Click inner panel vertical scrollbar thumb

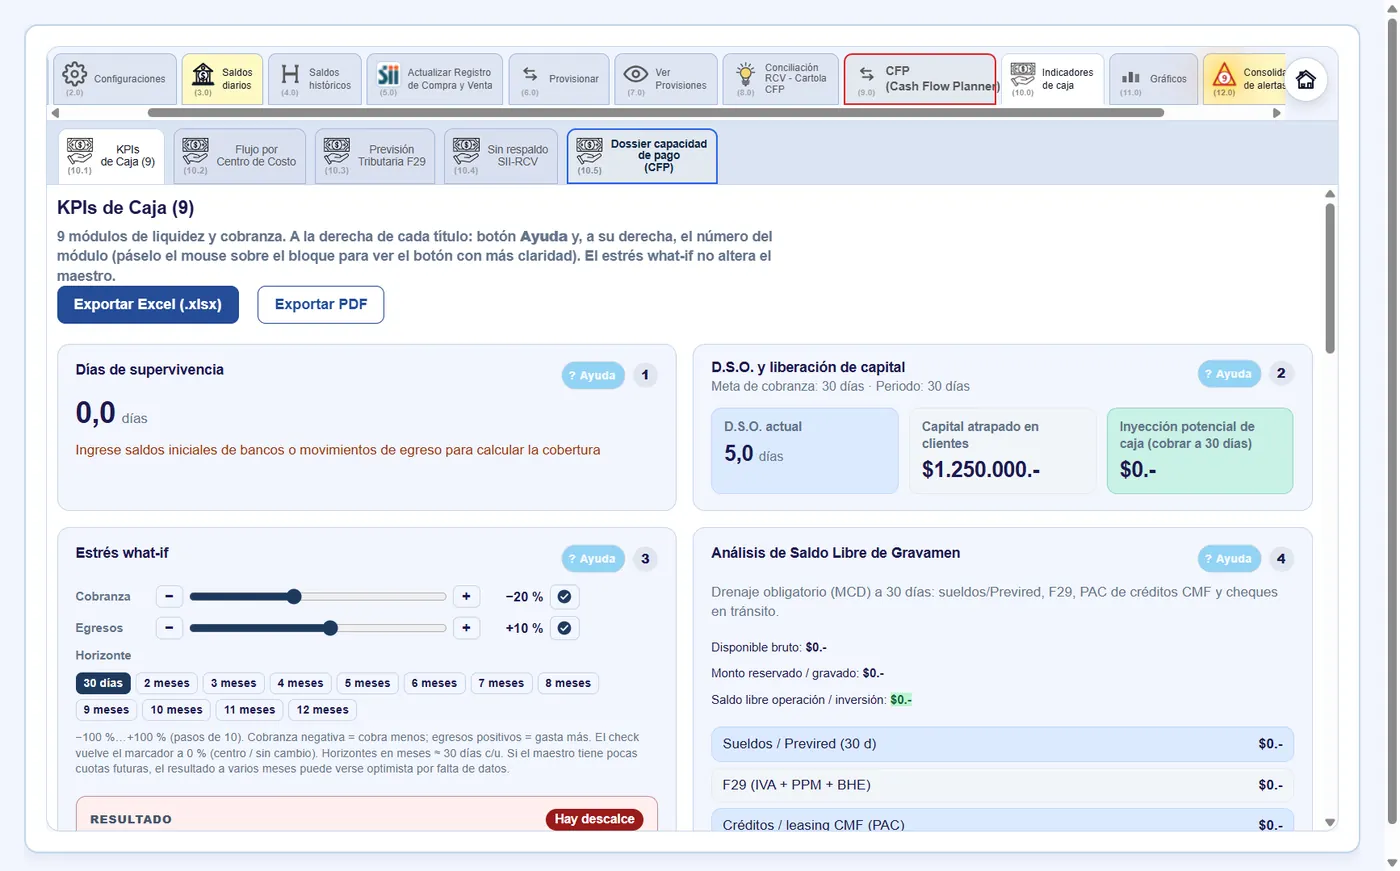[1330, 278]
